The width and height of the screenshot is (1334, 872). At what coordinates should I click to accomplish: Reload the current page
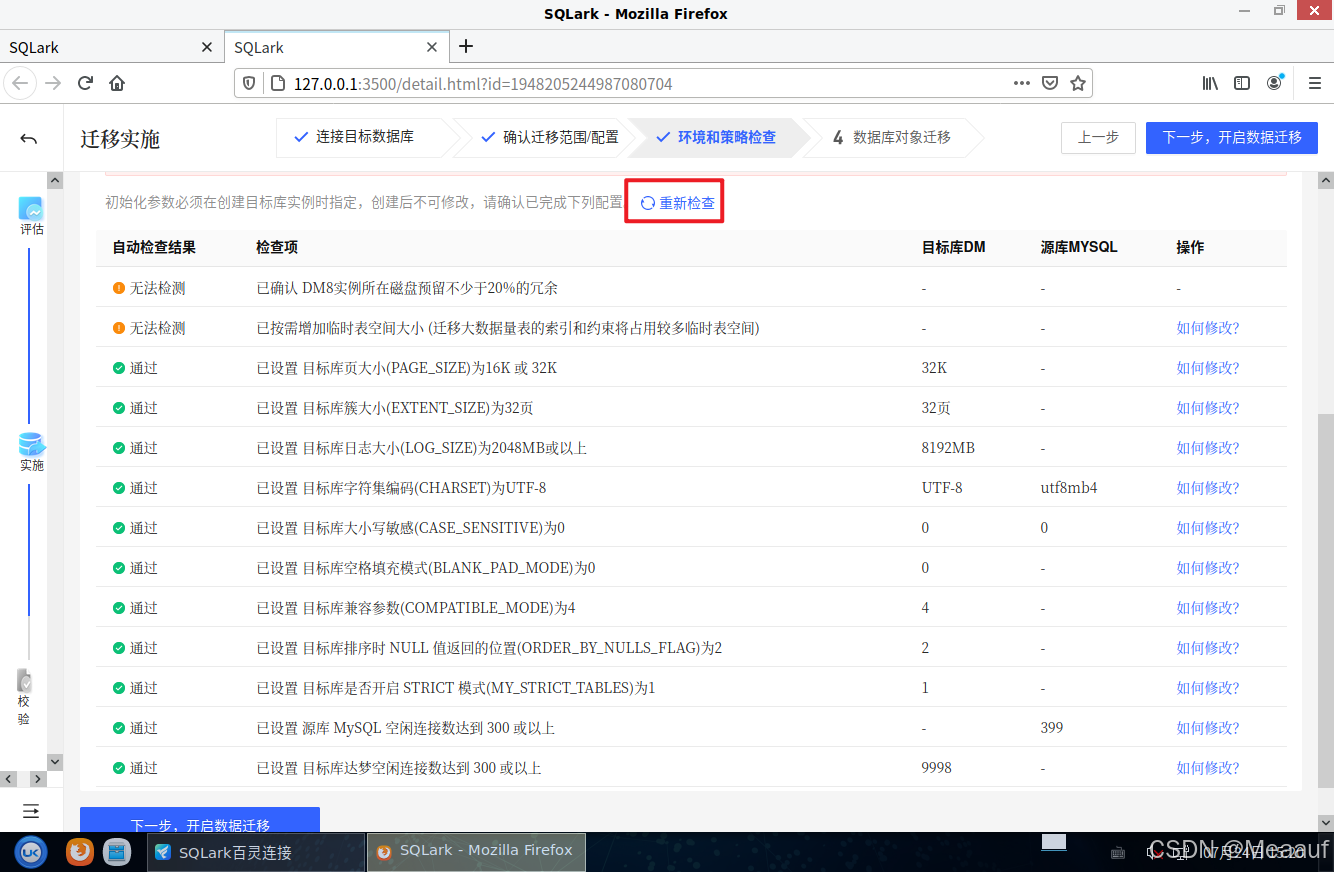tap(86, 83)
